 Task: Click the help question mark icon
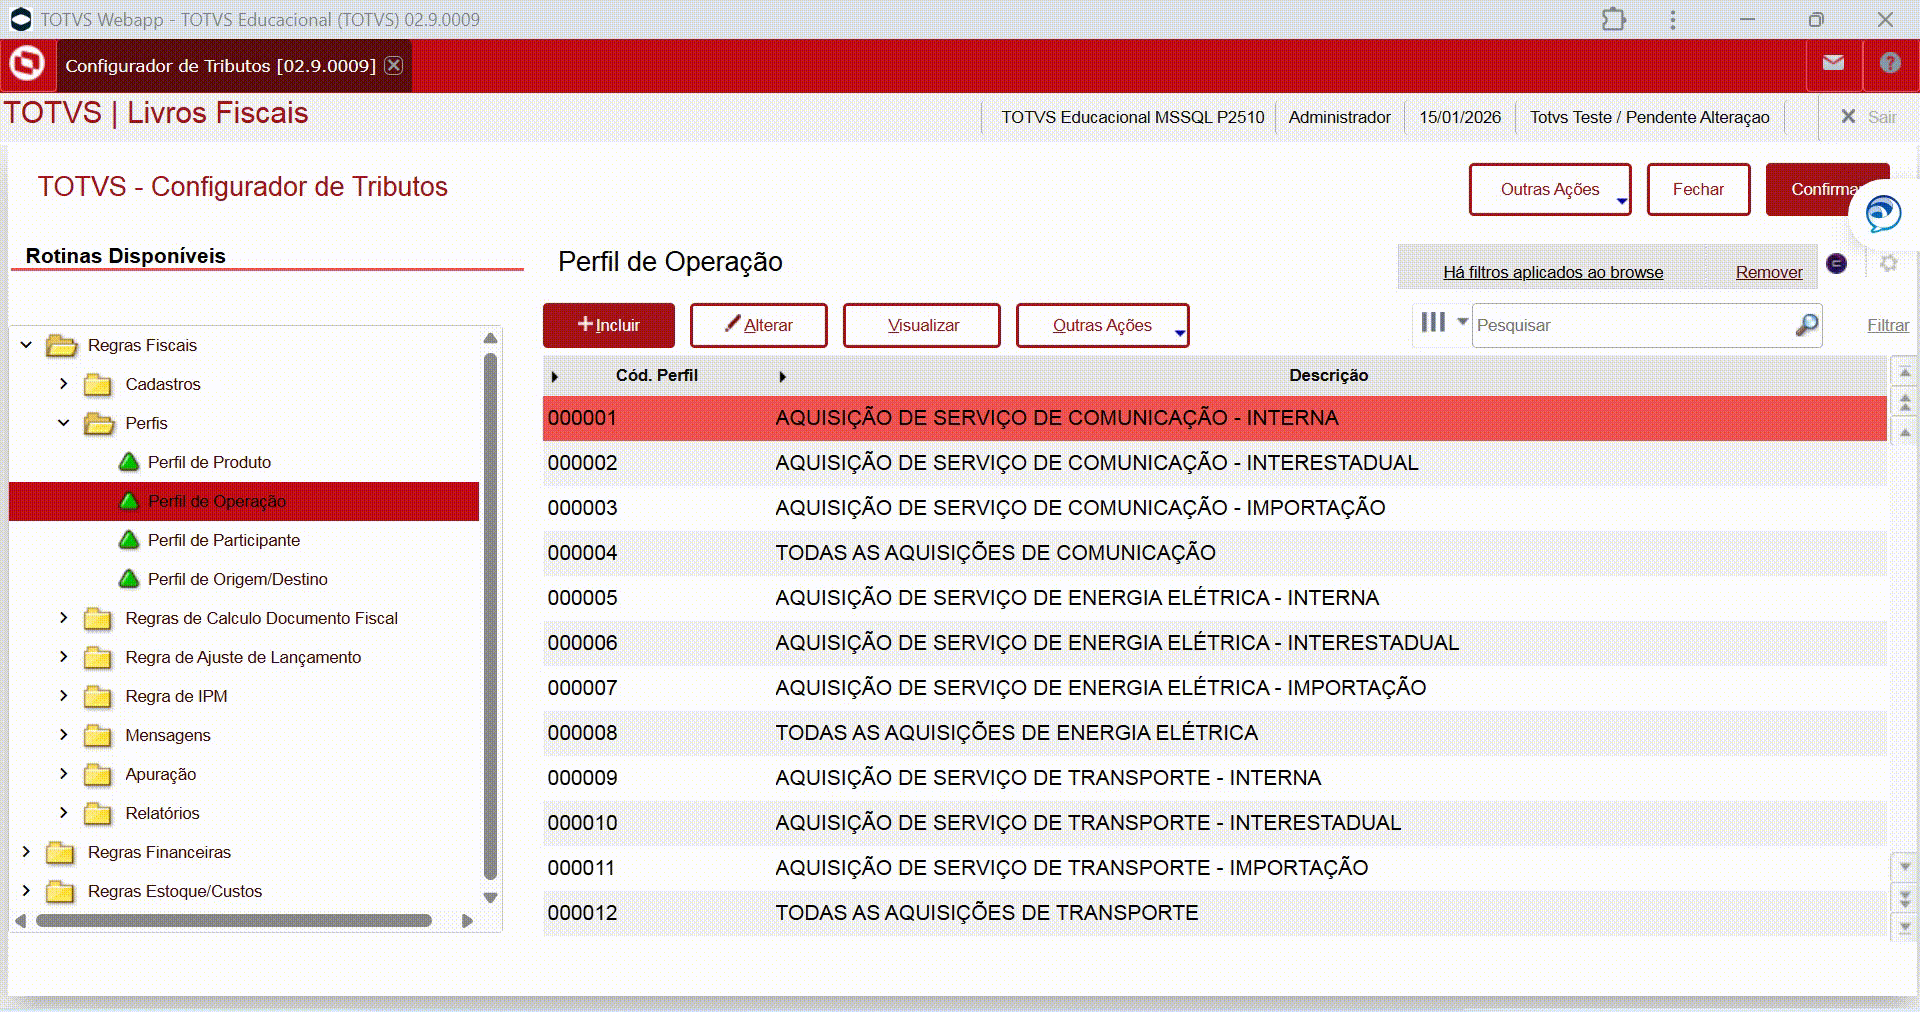(x=1889, y=63)
